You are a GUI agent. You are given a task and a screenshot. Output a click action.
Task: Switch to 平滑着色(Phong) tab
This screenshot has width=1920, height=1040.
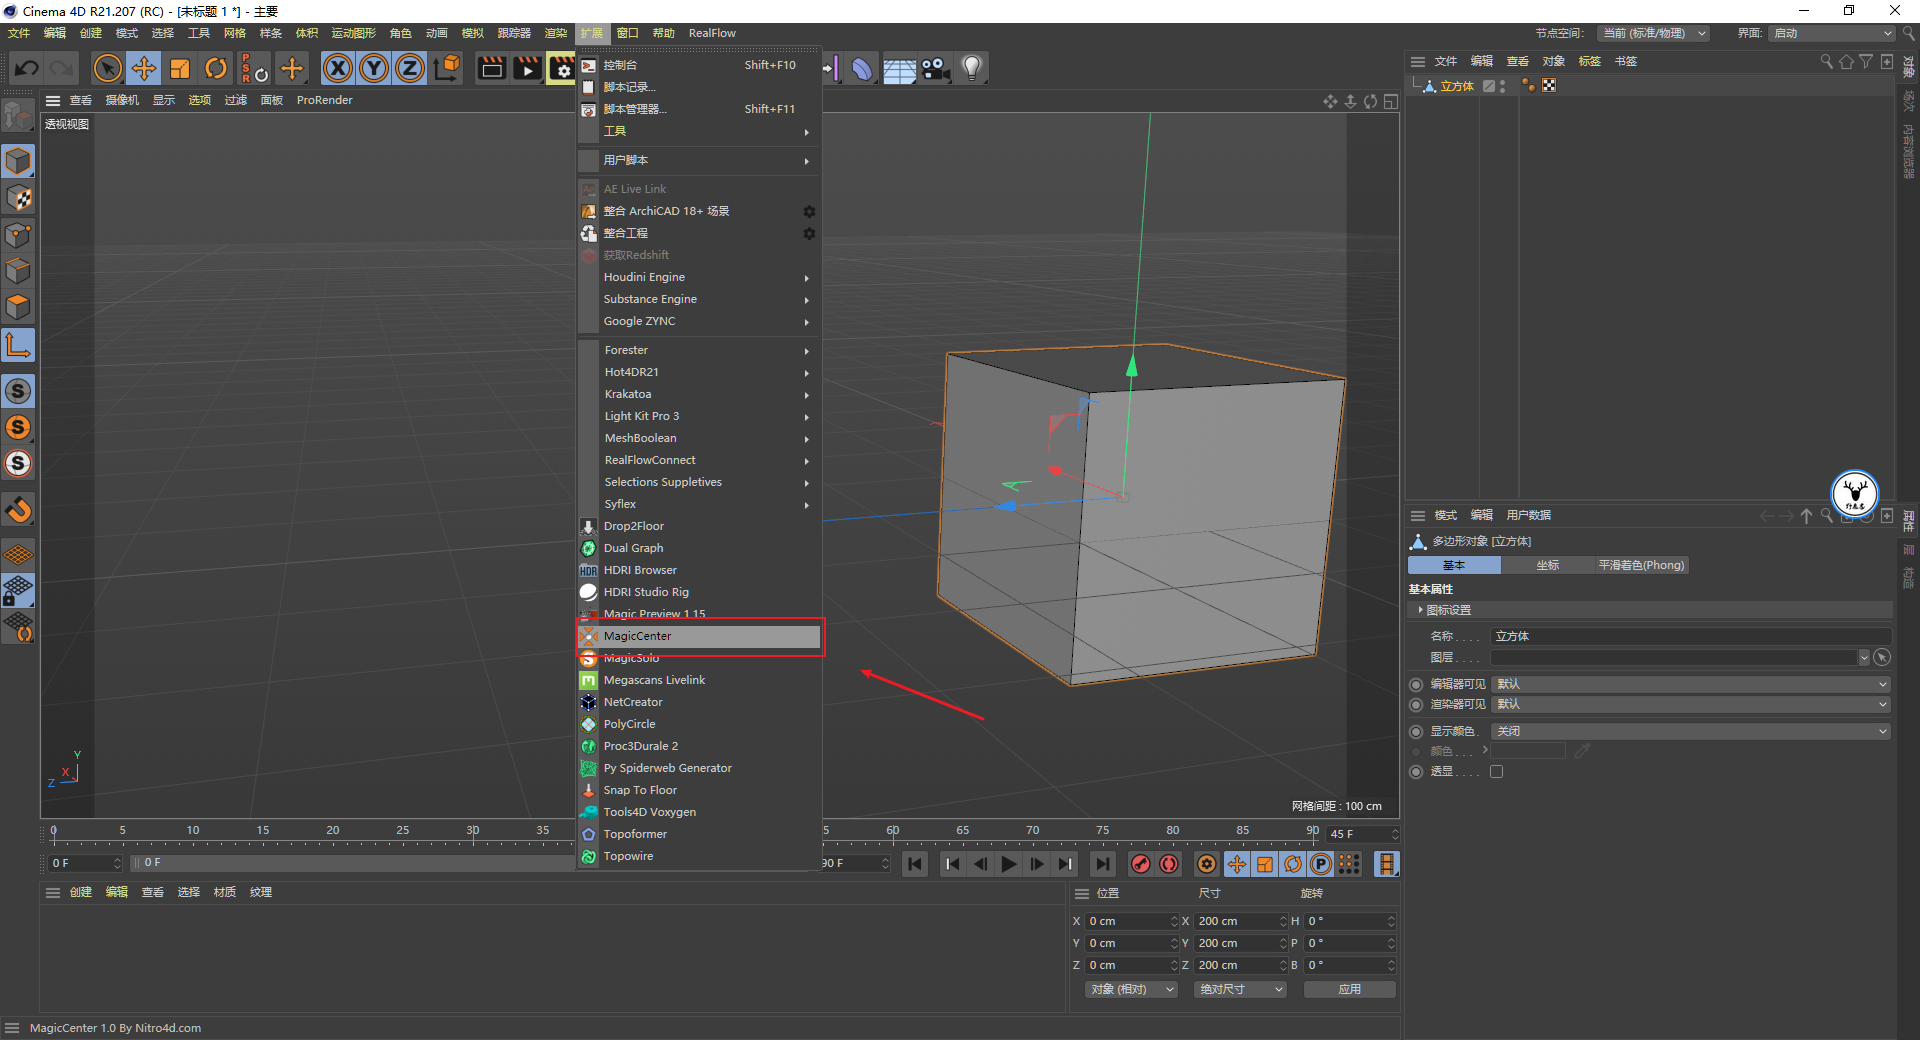1641,565
